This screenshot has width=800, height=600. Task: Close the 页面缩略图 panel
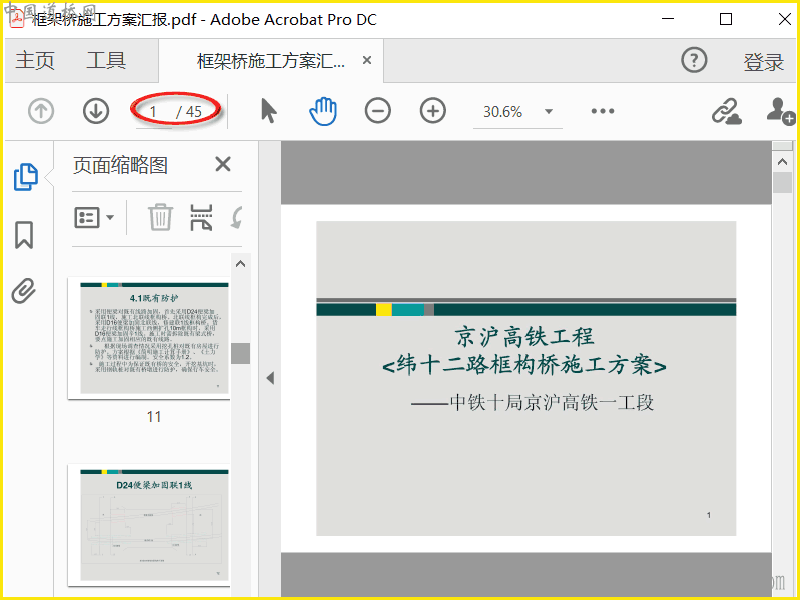(x=223, y=164)
